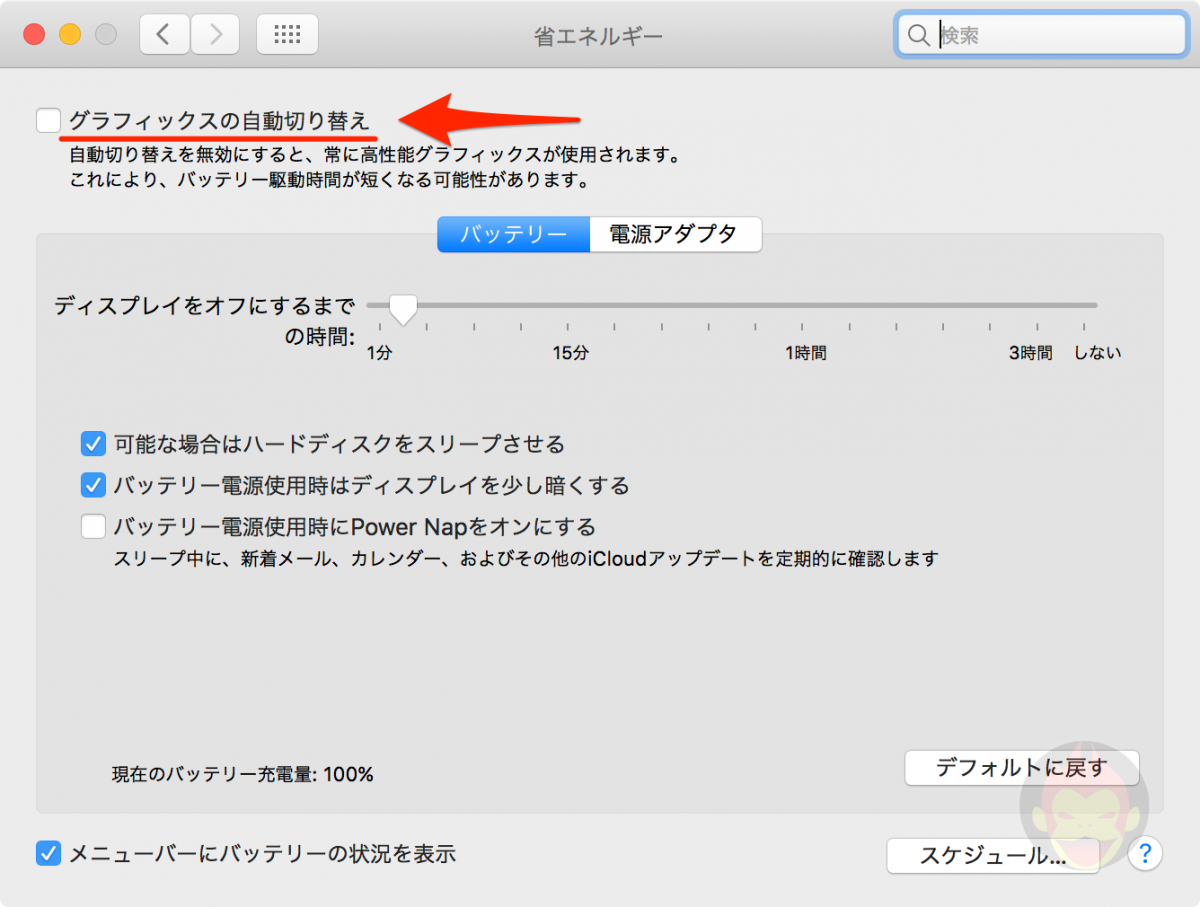This screenshot has width=1200, height=907.
Task: Open help via the question mark icon
Action: click(x=1144, y=854)
